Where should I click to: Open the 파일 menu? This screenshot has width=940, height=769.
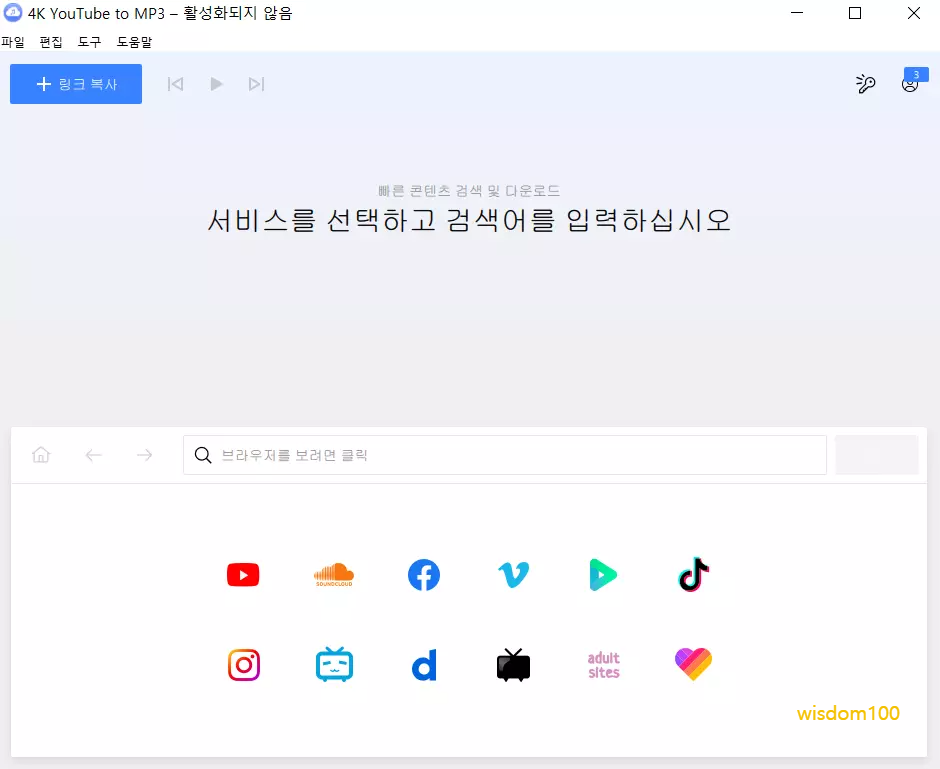13,42
